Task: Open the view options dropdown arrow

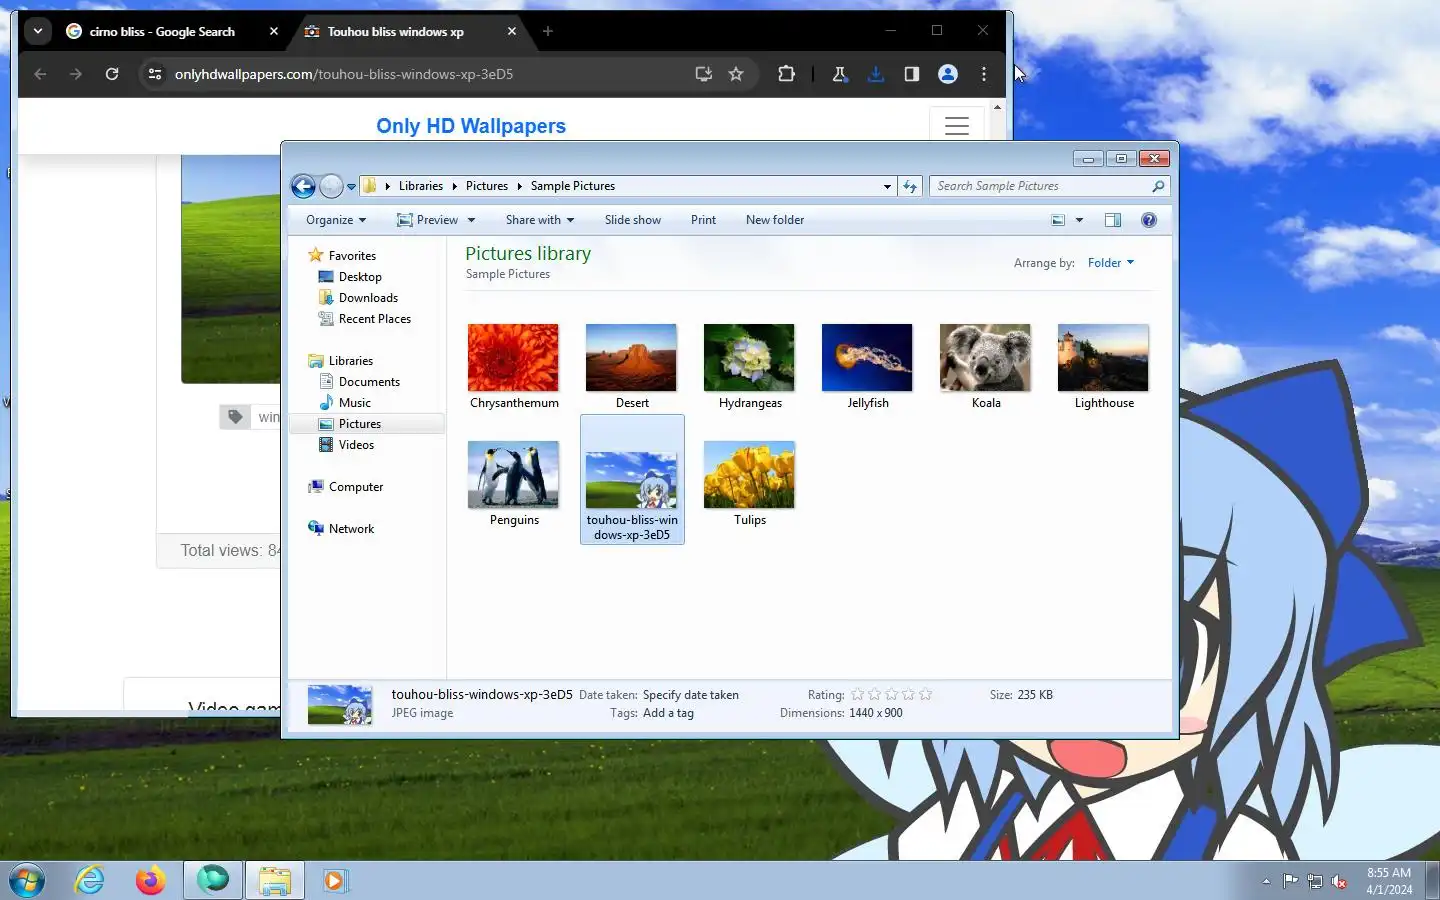Action: (x=1079, y=220)
